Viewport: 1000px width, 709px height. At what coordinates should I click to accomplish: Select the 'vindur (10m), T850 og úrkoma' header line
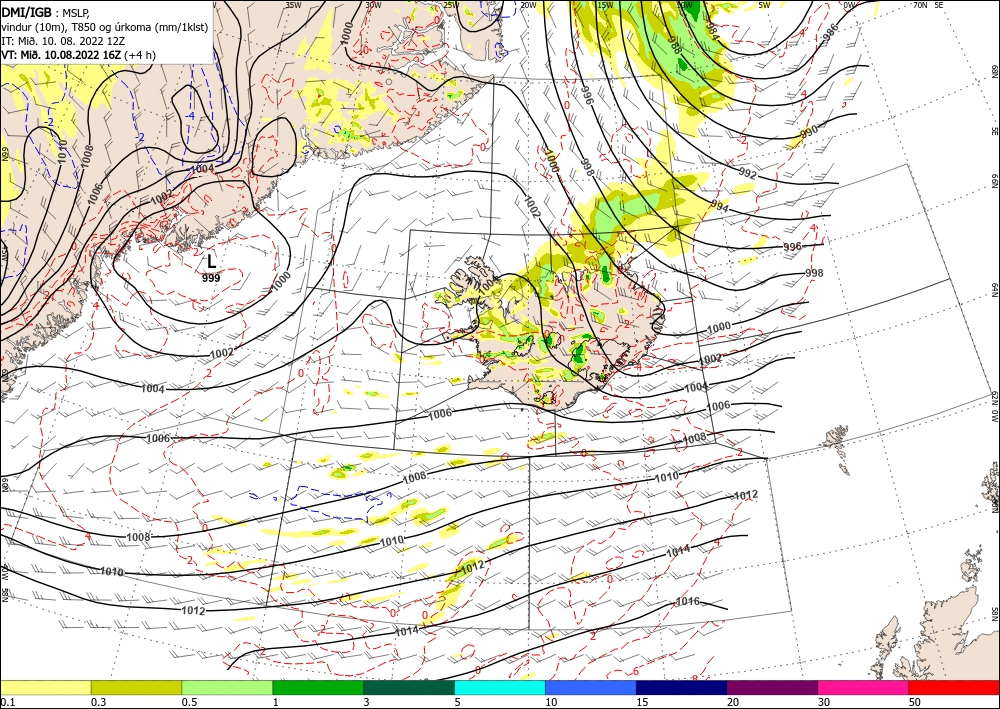point(105,27)
